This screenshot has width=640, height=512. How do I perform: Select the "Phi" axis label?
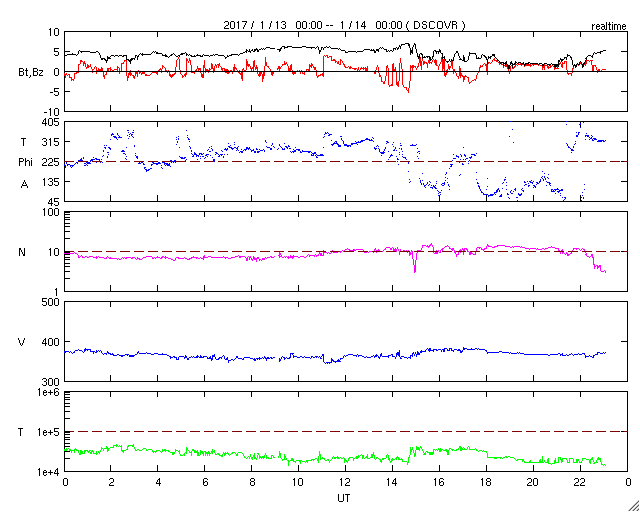click(x=24, y=163)
